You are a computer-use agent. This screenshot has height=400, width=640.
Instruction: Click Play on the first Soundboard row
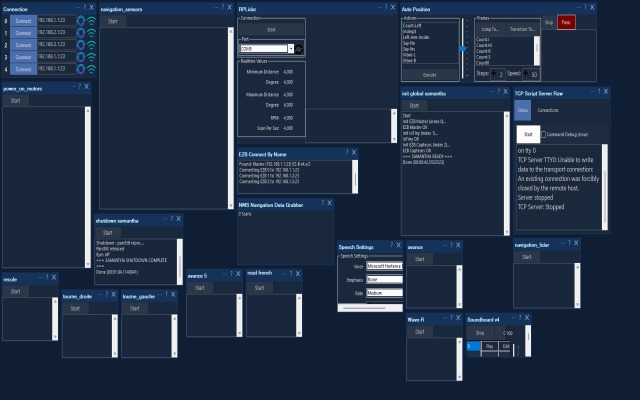pyautogui.click(x=489, y=346)
